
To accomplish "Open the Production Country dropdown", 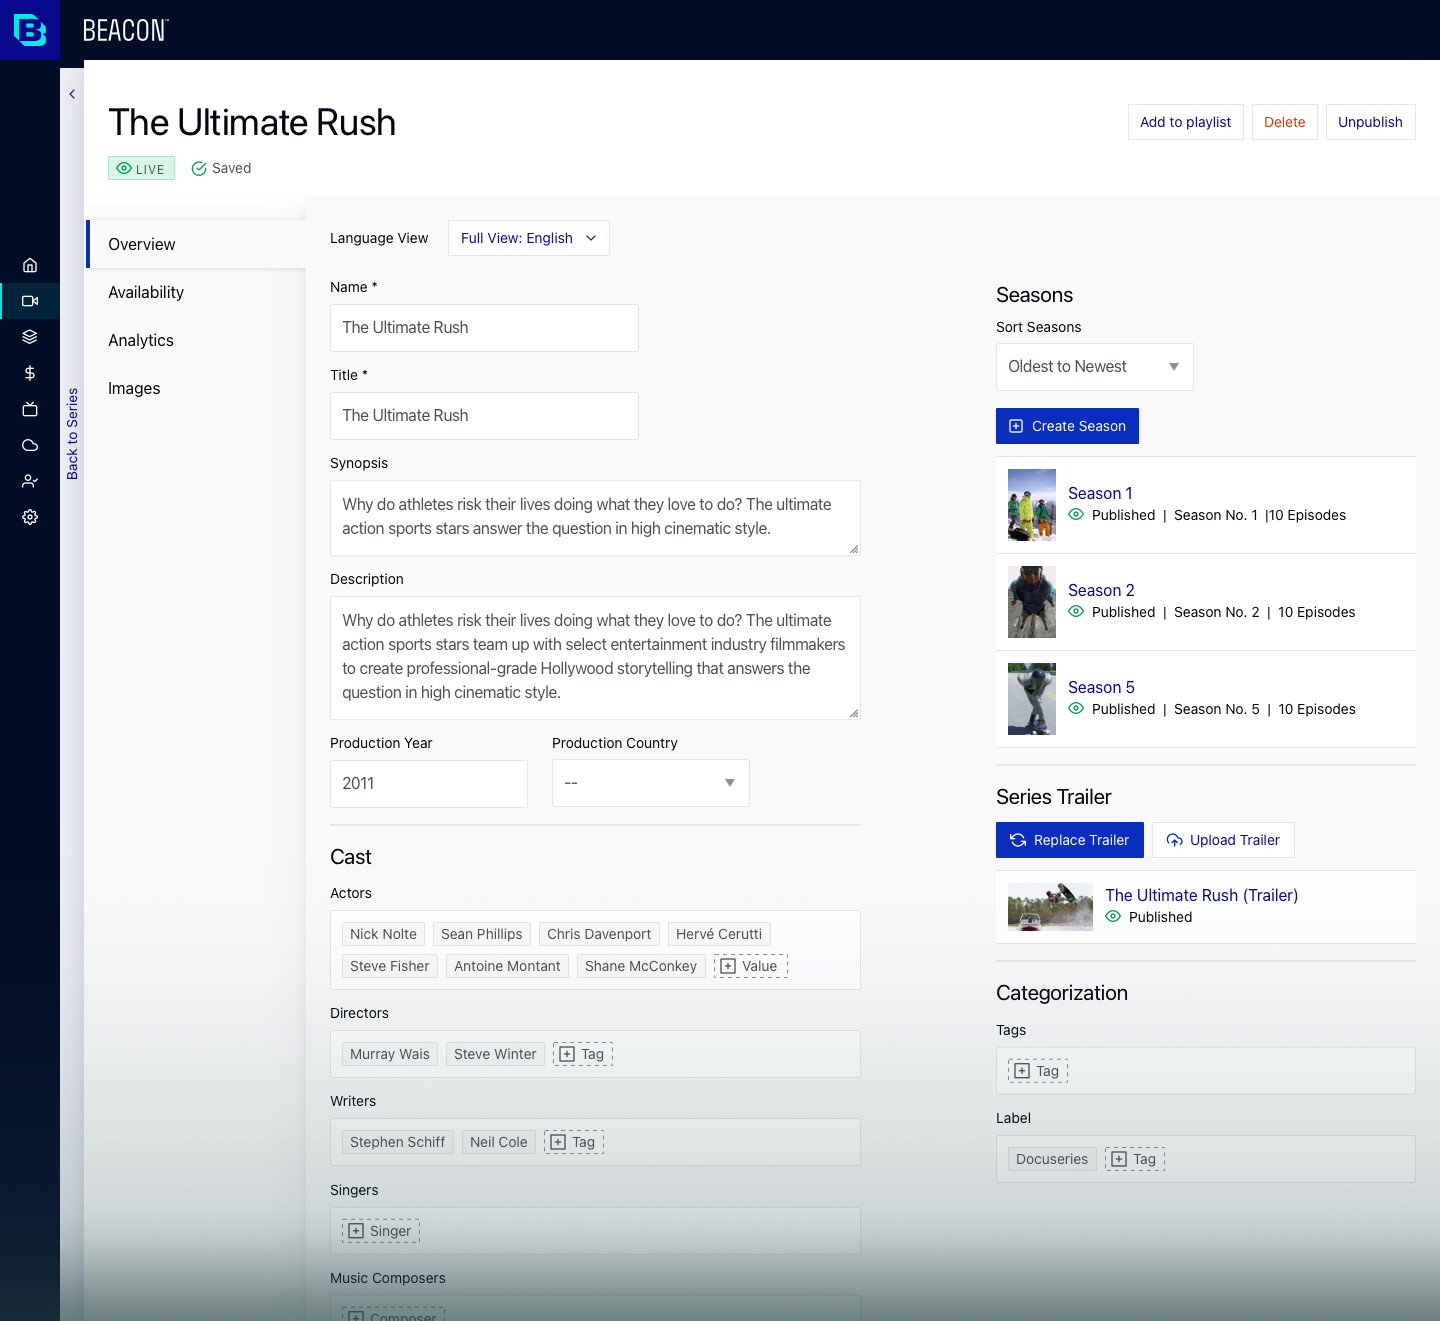I will [x=650, y=783].
